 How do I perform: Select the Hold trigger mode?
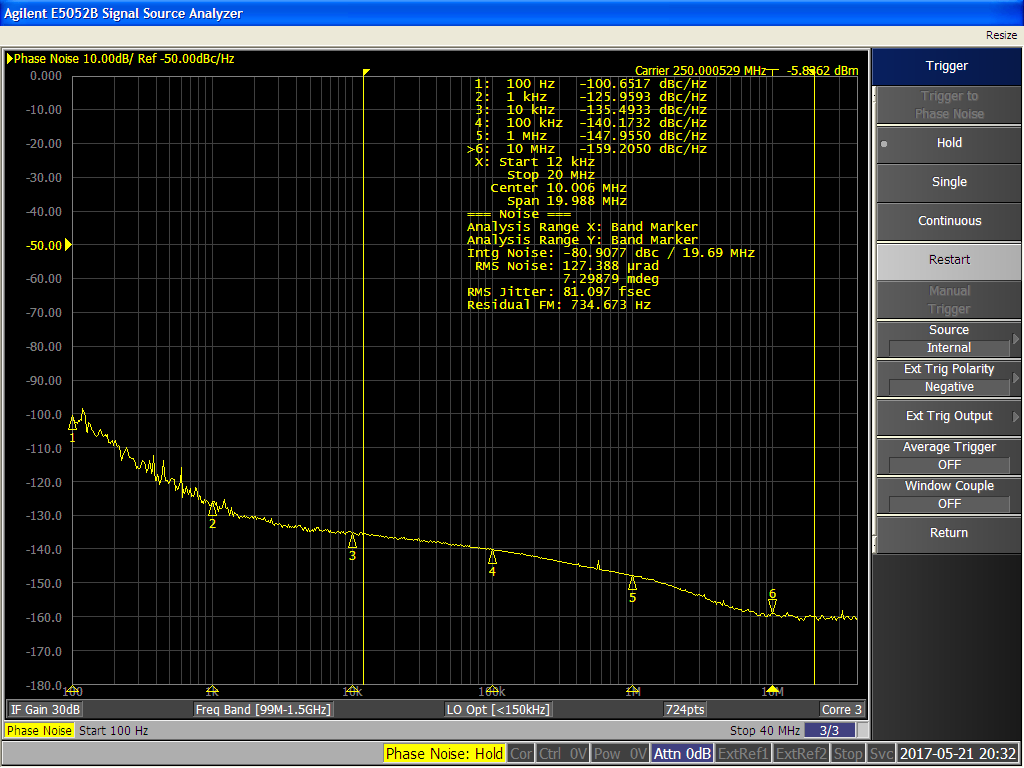[948, 143]
